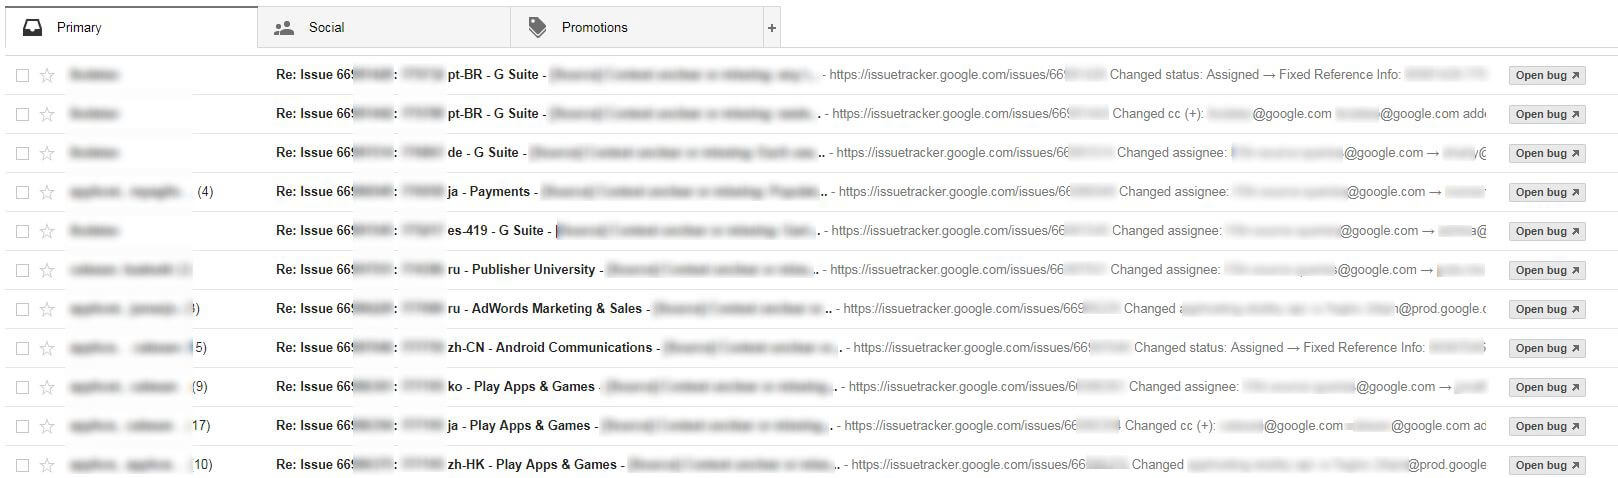1618x478 pixels.
Task: Star the ru - Publisher University email
Action: click(47, 270)
